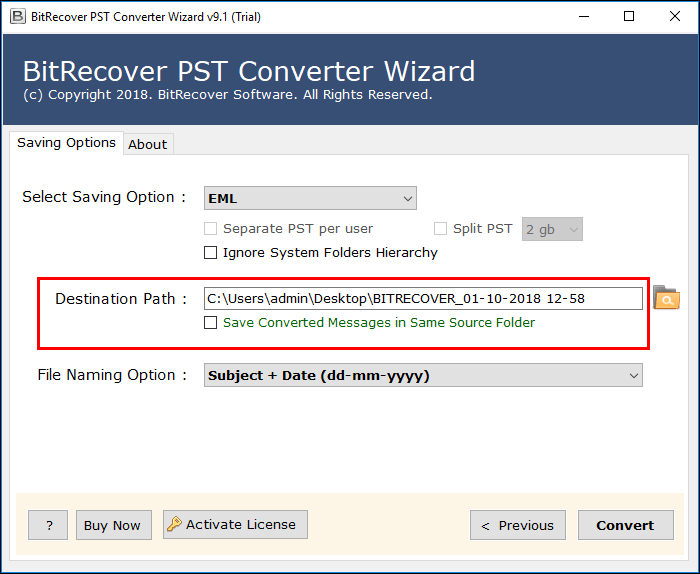Image resolution: width=700 pixels, height=574 pixels.
Task: Click the Buy Now button
Action: [114, 525]
